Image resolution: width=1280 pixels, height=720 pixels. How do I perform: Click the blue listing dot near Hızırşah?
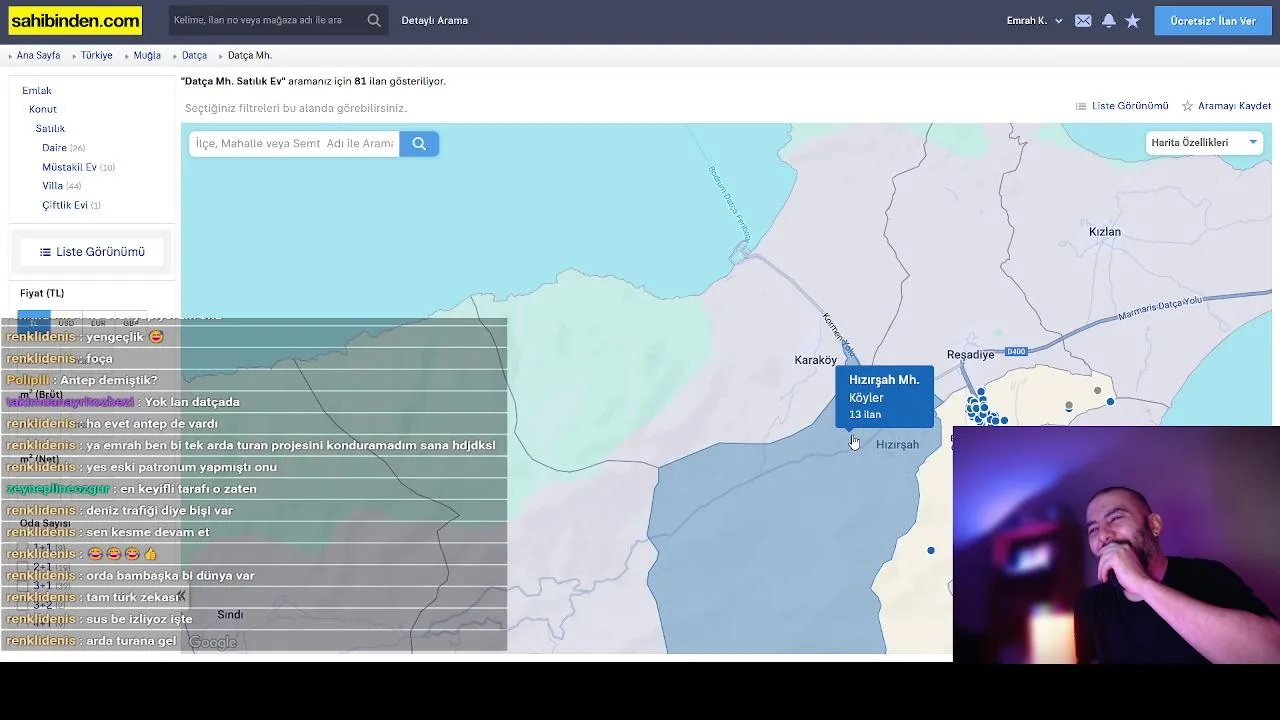(931, 550)
